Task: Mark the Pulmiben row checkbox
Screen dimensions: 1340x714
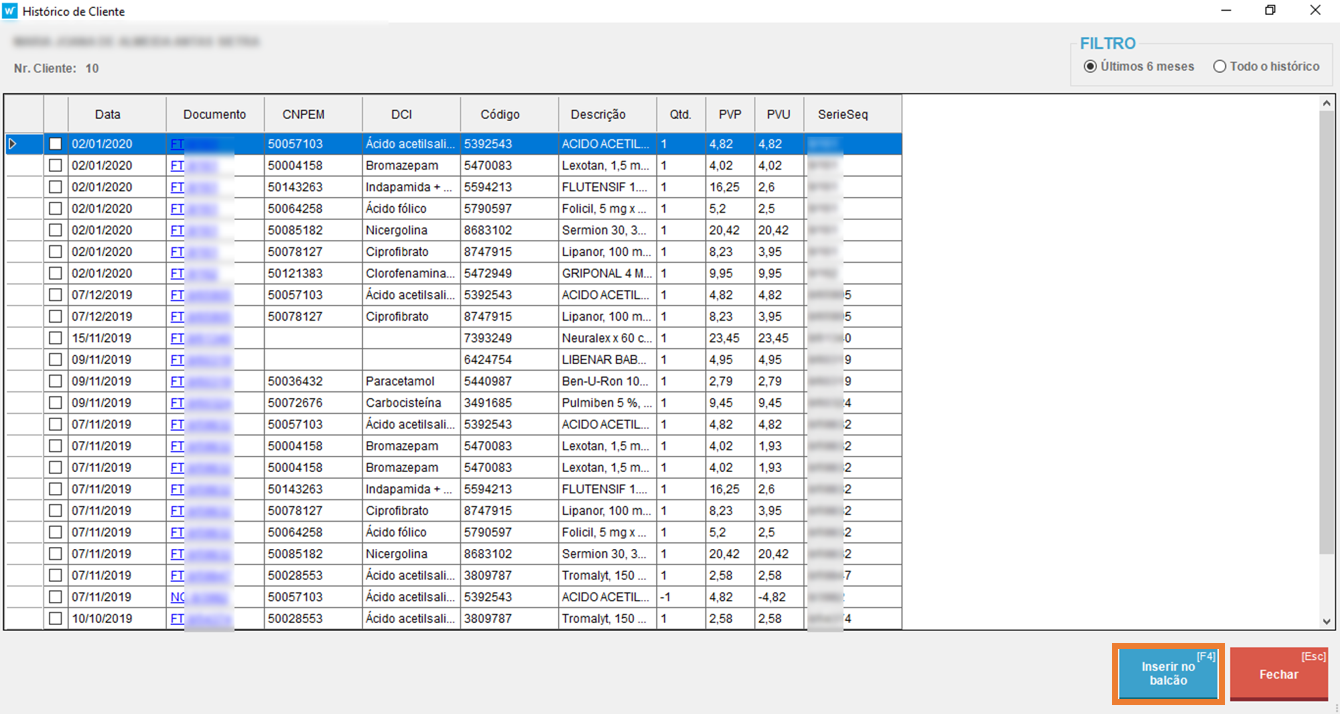Action: [x=56, y=403]
